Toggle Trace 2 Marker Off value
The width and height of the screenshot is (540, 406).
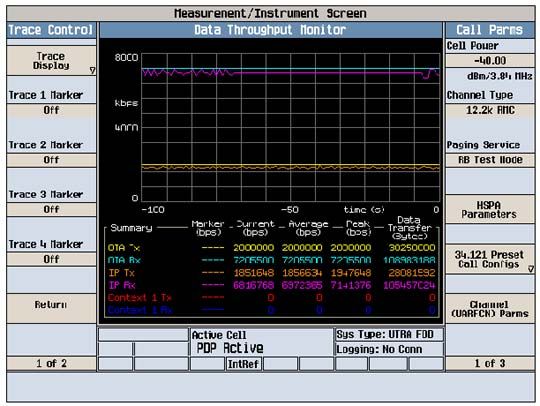(x=51, y=160)
